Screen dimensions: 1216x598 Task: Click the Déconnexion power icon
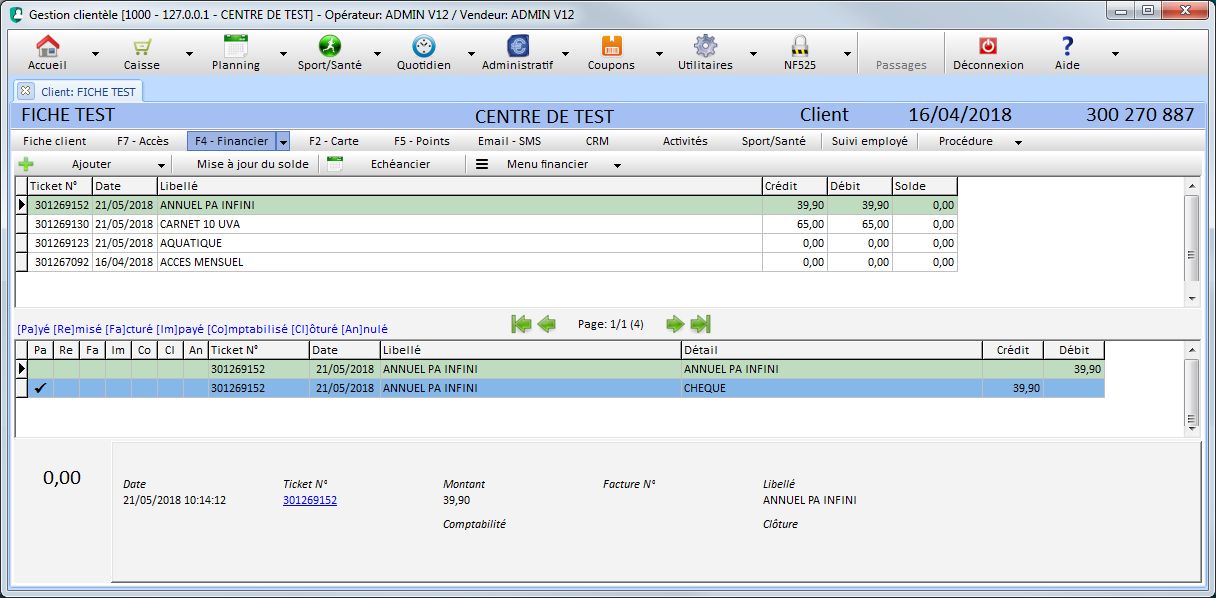click(988, 46)
